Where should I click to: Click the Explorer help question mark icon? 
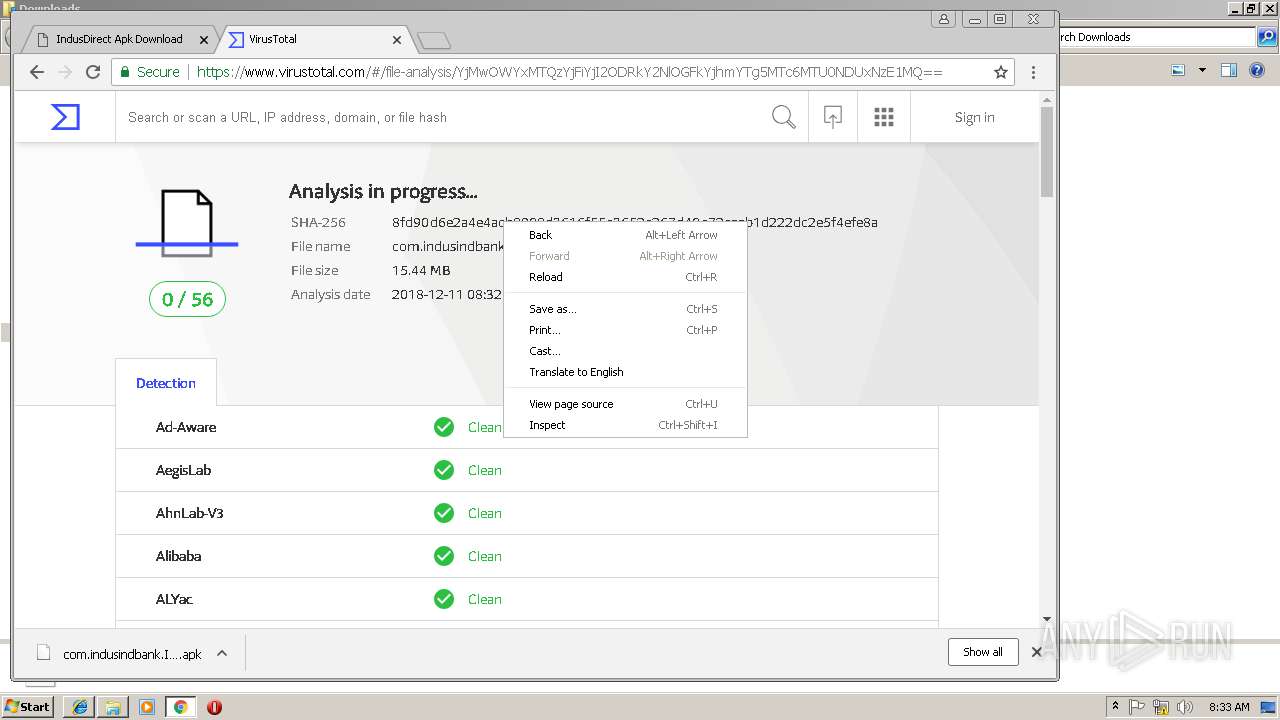(1258, 71)
